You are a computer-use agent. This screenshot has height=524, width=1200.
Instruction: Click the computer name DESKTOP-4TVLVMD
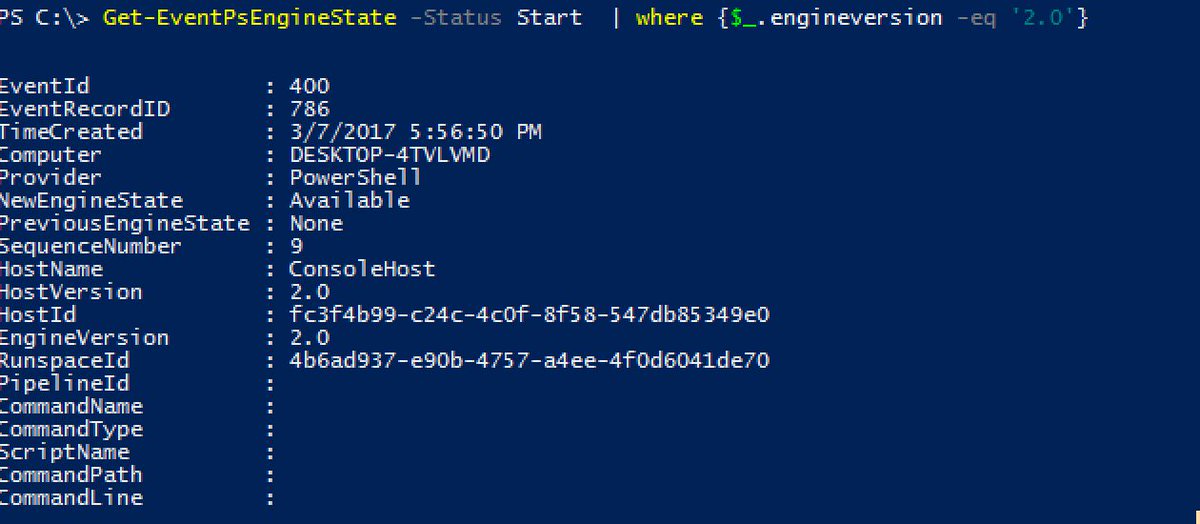click(x=390, y=155)
